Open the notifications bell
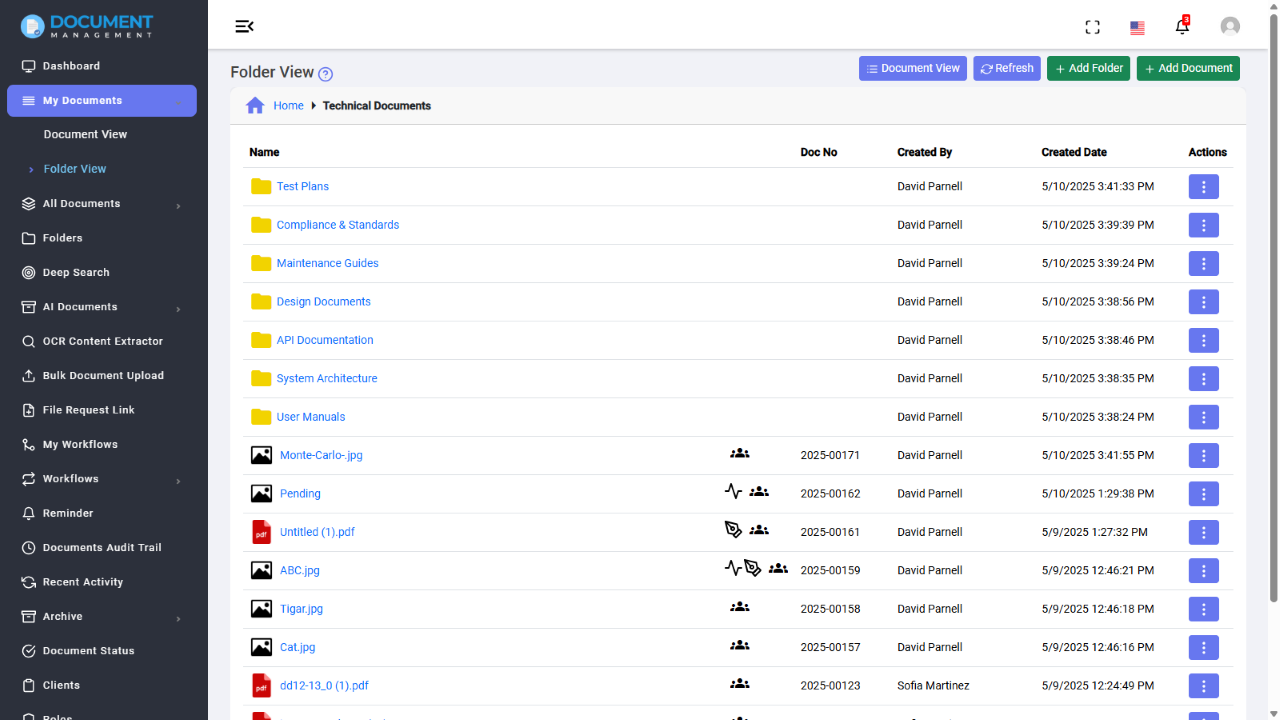1280x720 pixels. click(x=1181, y=27)
